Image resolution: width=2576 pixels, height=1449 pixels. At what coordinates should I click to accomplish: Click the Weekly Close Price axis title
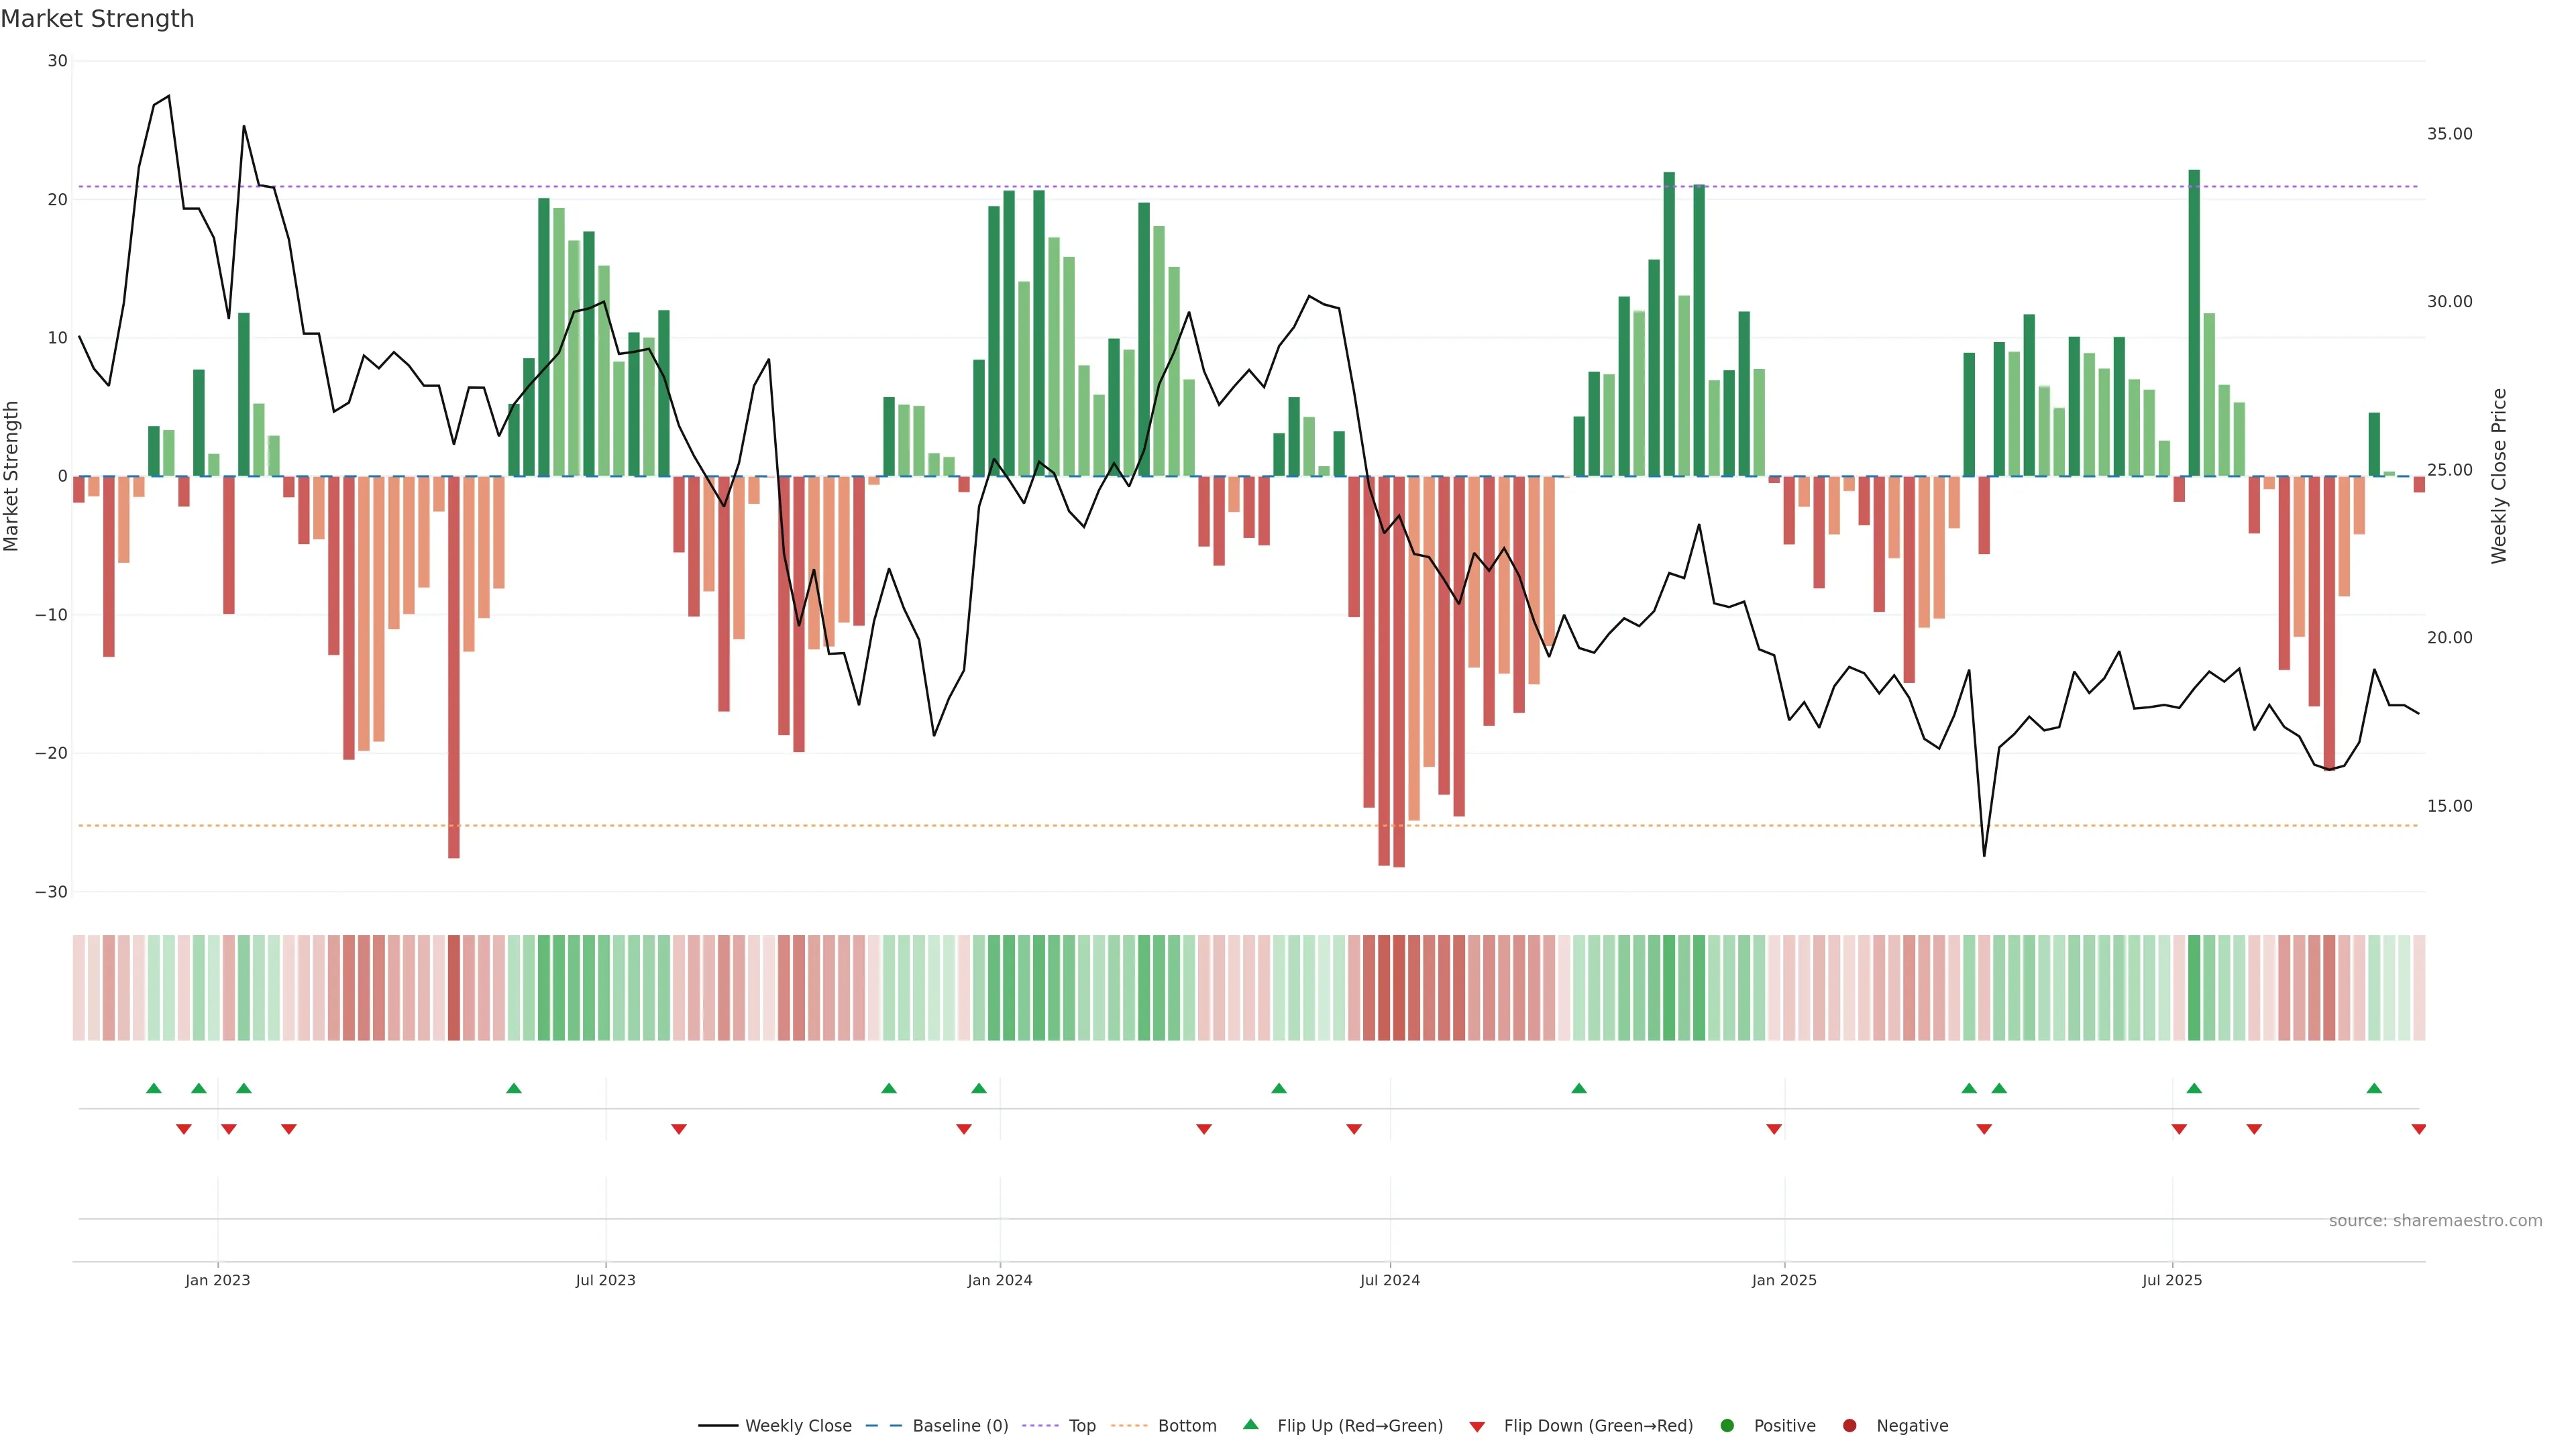[2499, 476]
